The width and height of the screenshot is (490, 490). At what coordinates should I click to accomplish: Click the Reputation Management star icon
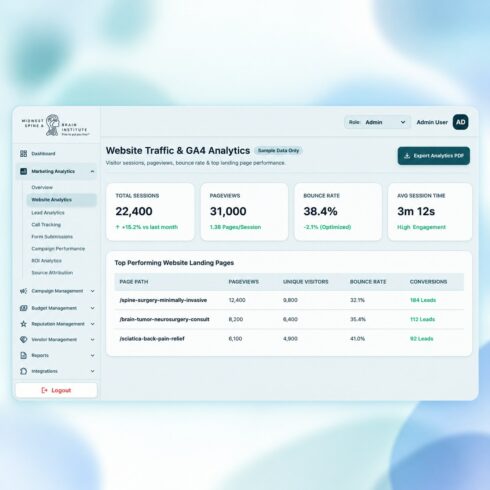tap(23, 324)
